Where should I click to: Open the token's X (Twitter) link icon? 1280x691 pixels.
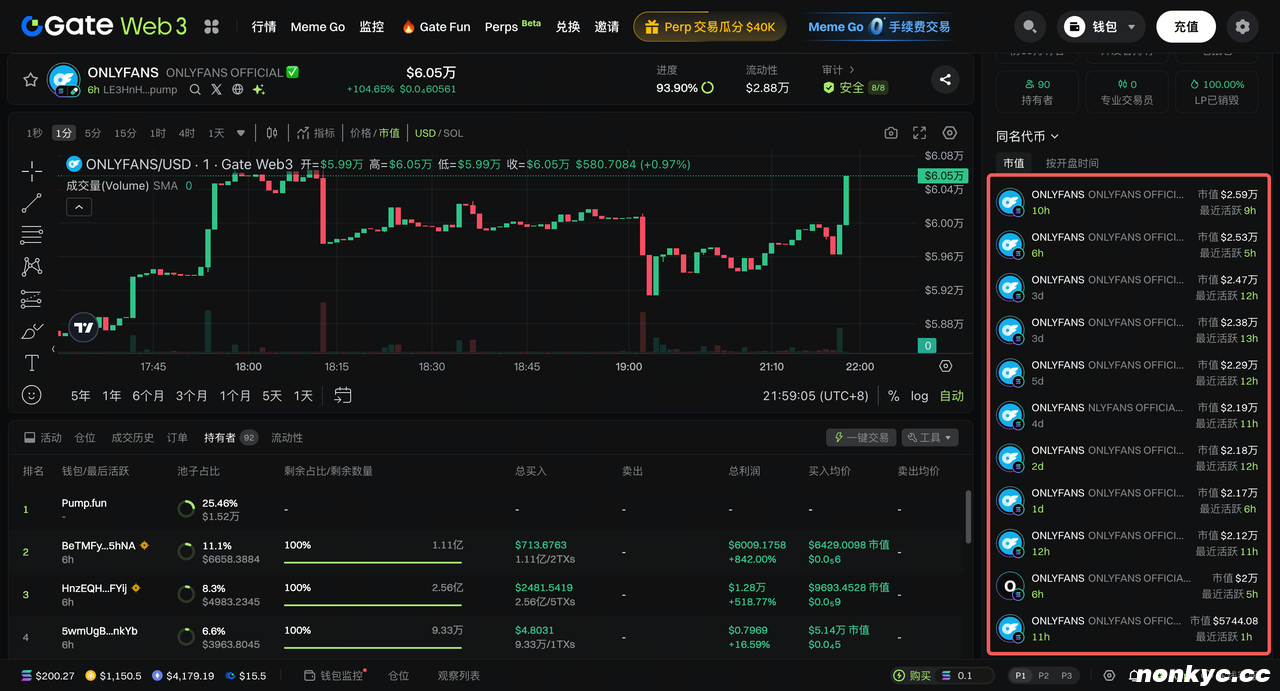pyautogui.click(x=216, y=90)
